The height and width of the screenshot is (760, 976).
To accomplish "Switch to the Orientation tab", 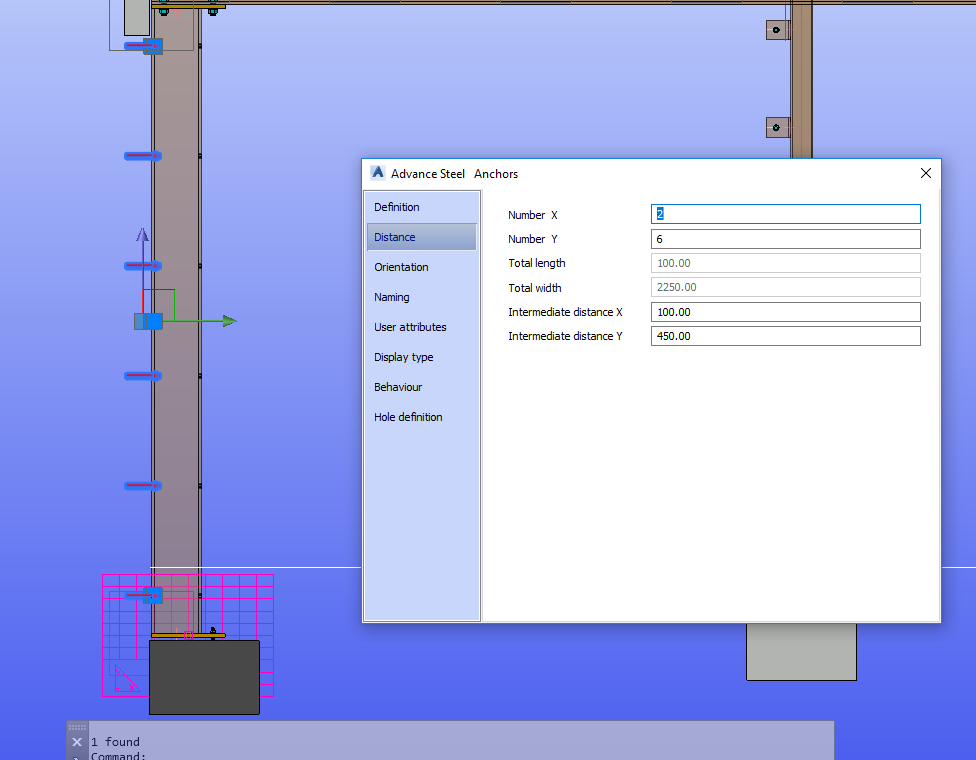I will [x=422, y=267].
